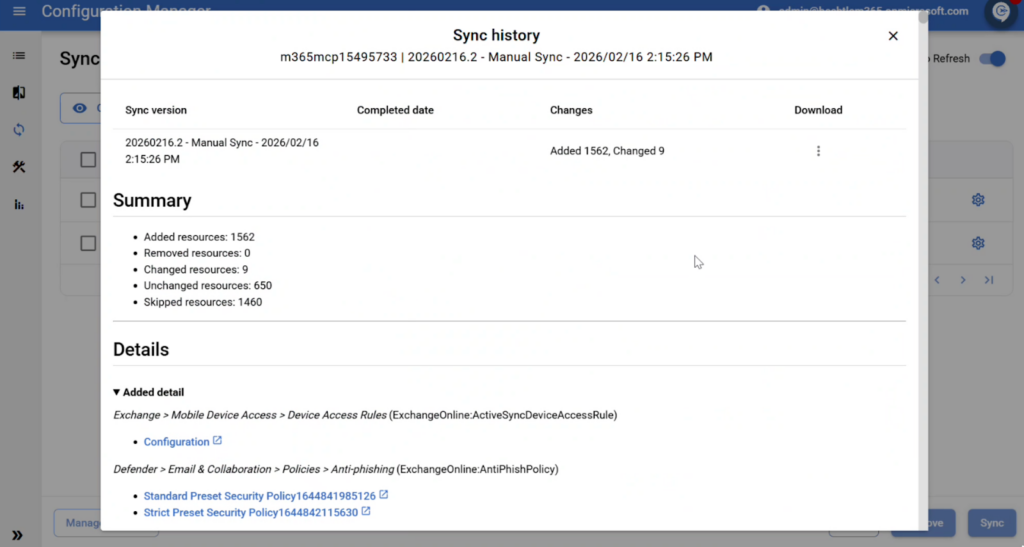Open the three-dot Download menu
1024x547 pixels.
[x=818, y=151]
